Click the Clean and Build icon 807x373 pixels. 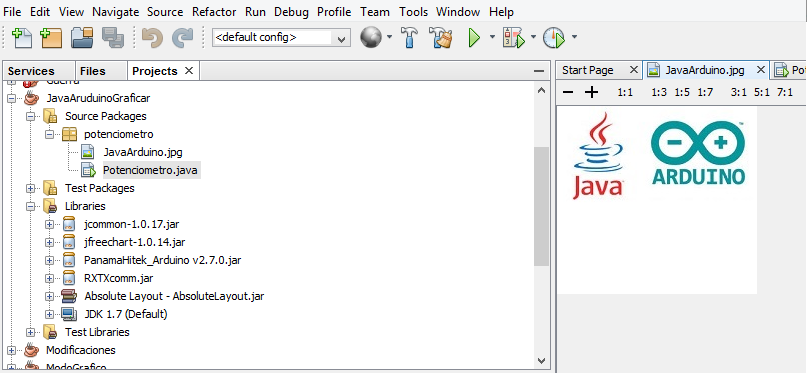442,38
